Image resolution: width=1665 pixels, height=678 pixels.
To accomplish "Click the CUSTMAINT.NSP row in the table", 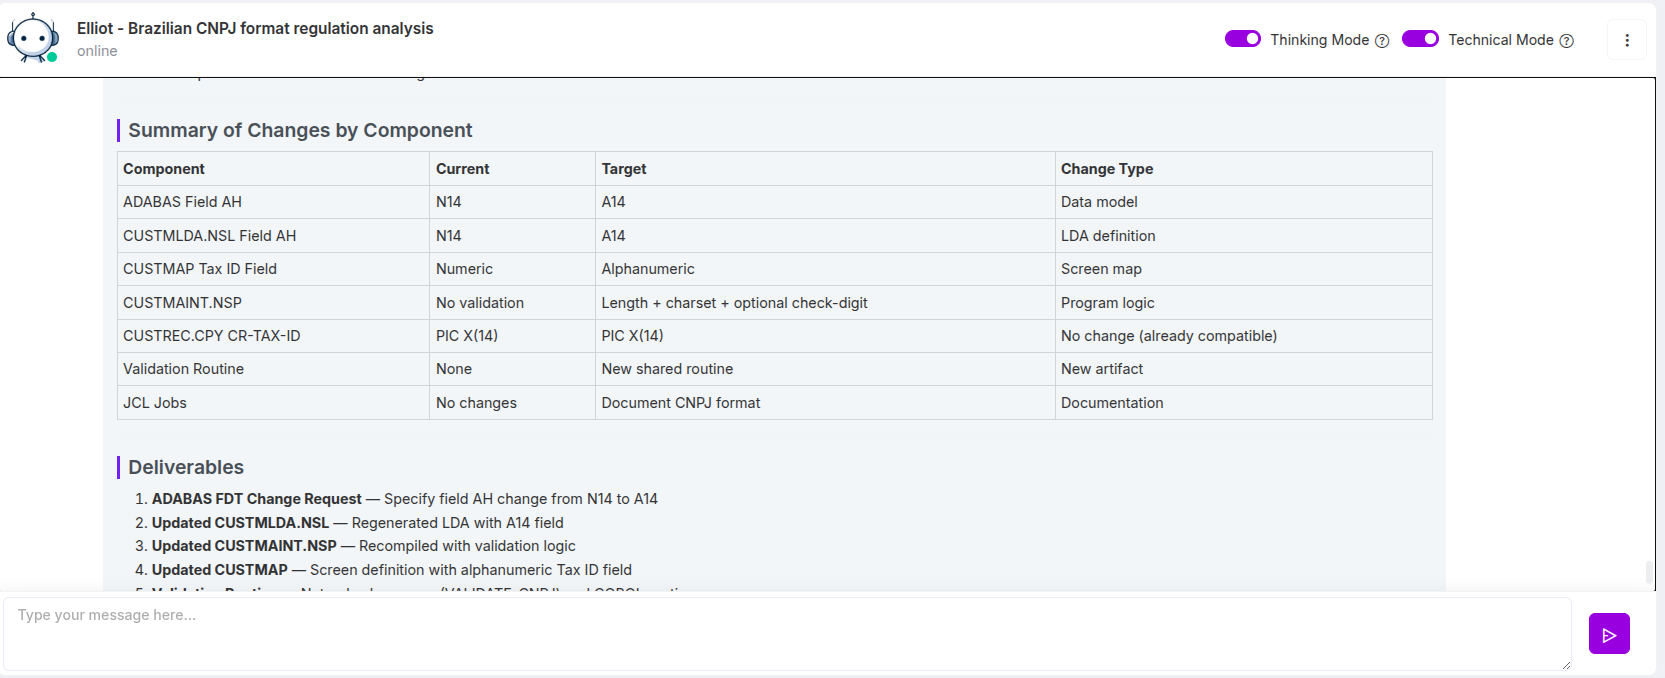I will tap(182, 303).
